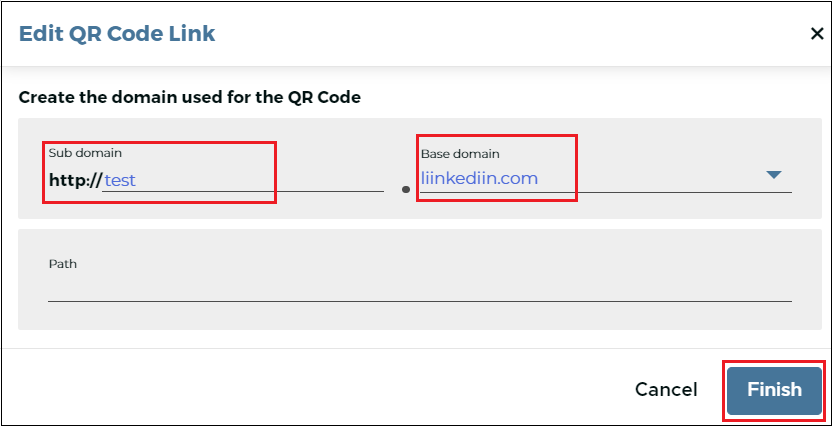Click the dot separator between domain fields
Image resolution: width=832 pixels, height=427 pixels.
click(x=406, y=189)
